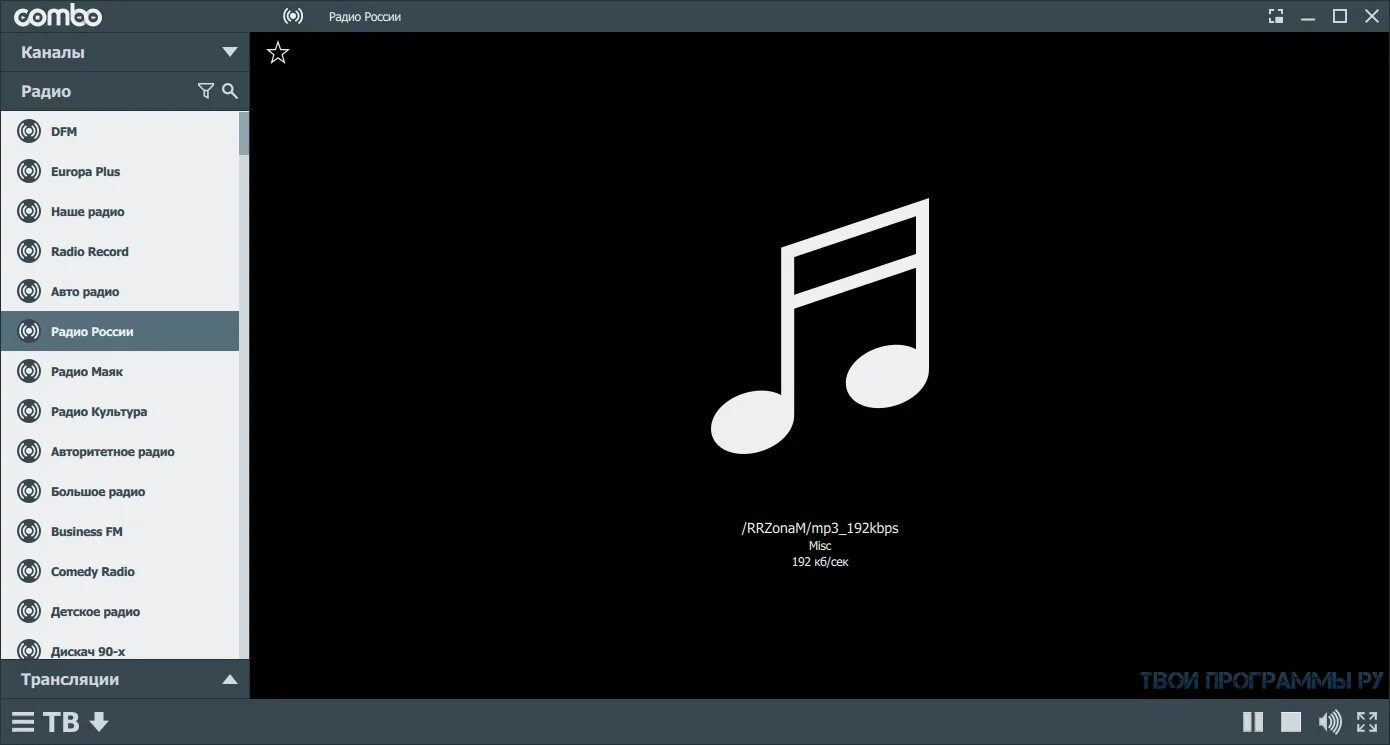Click the Наше радио station icon
Image resolution: width=1390 pixels, height=745 pixels.
click(29, 211)
